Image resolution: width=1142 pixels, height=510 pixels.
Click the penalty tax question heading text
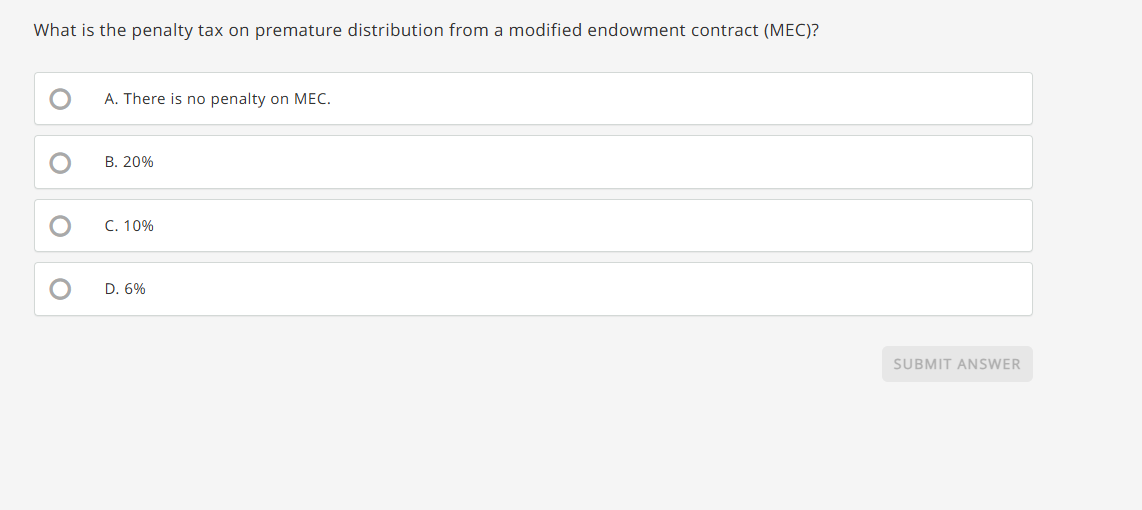pos(426,30)
